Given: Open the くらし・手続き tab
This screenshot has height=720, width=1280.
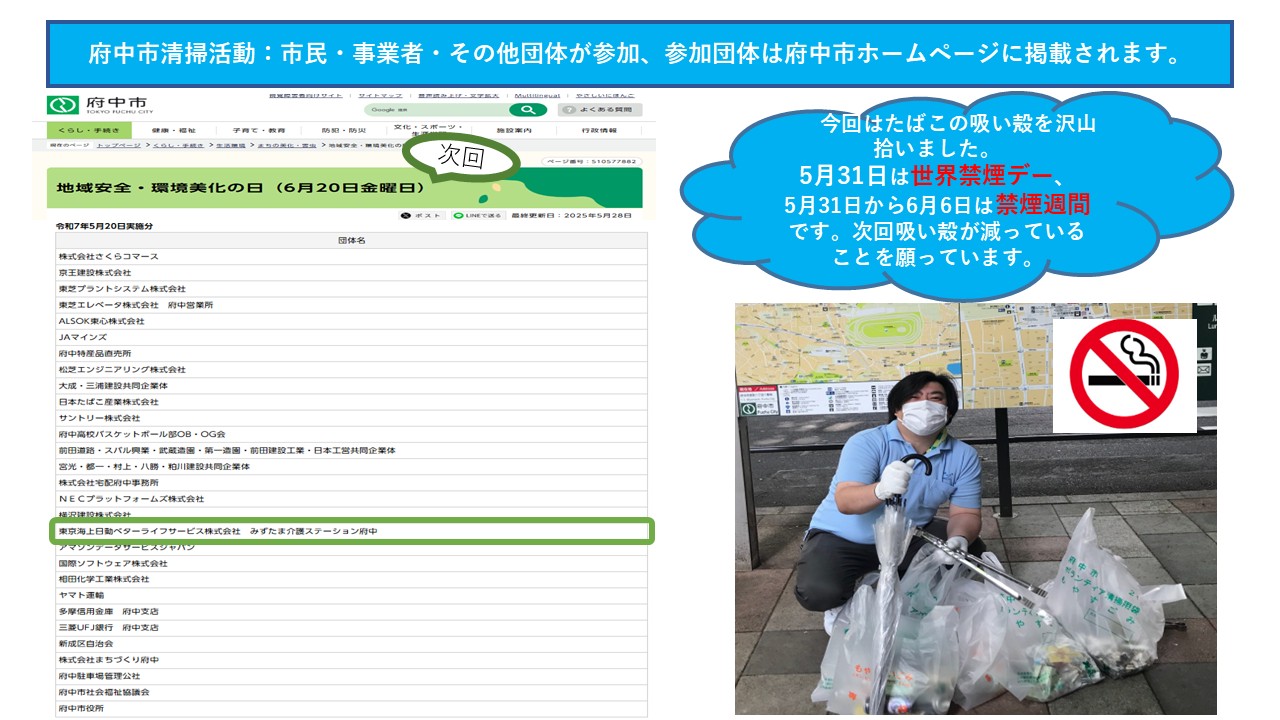Looking at the screenshot, I should (x=88, y=130).
